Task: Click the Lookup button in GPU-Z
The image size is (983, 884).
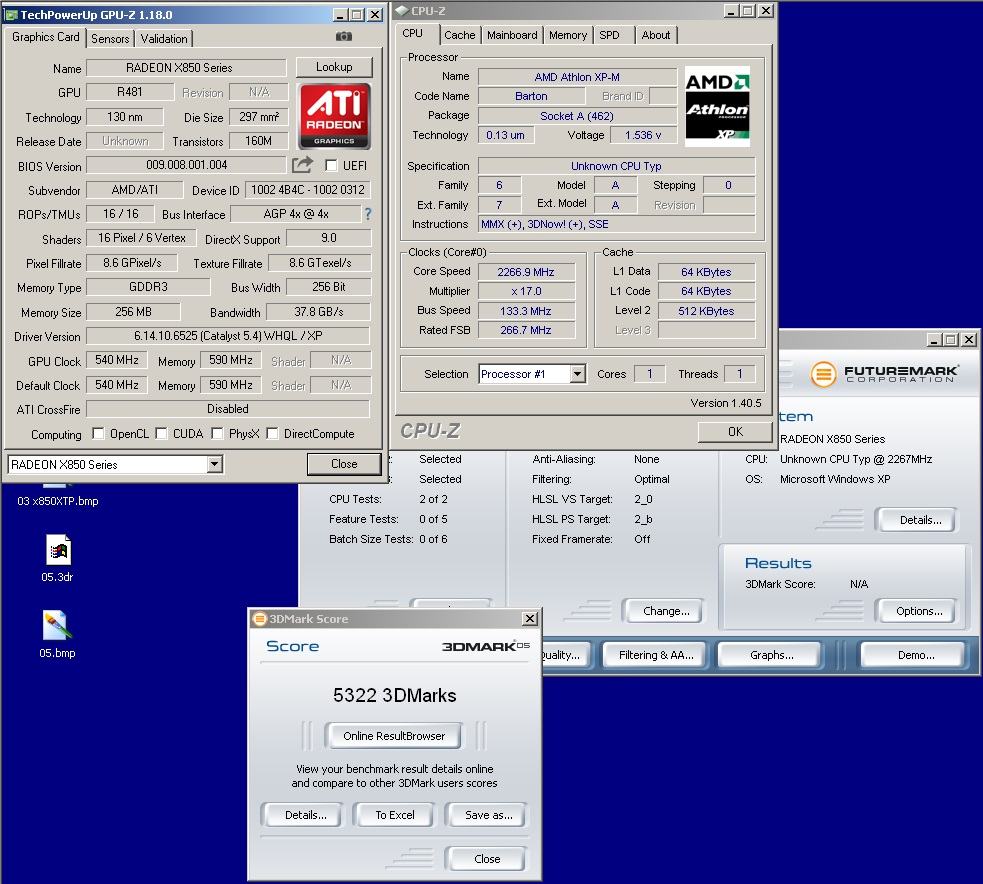Action: pyautogui.click(x=334, y=67)
